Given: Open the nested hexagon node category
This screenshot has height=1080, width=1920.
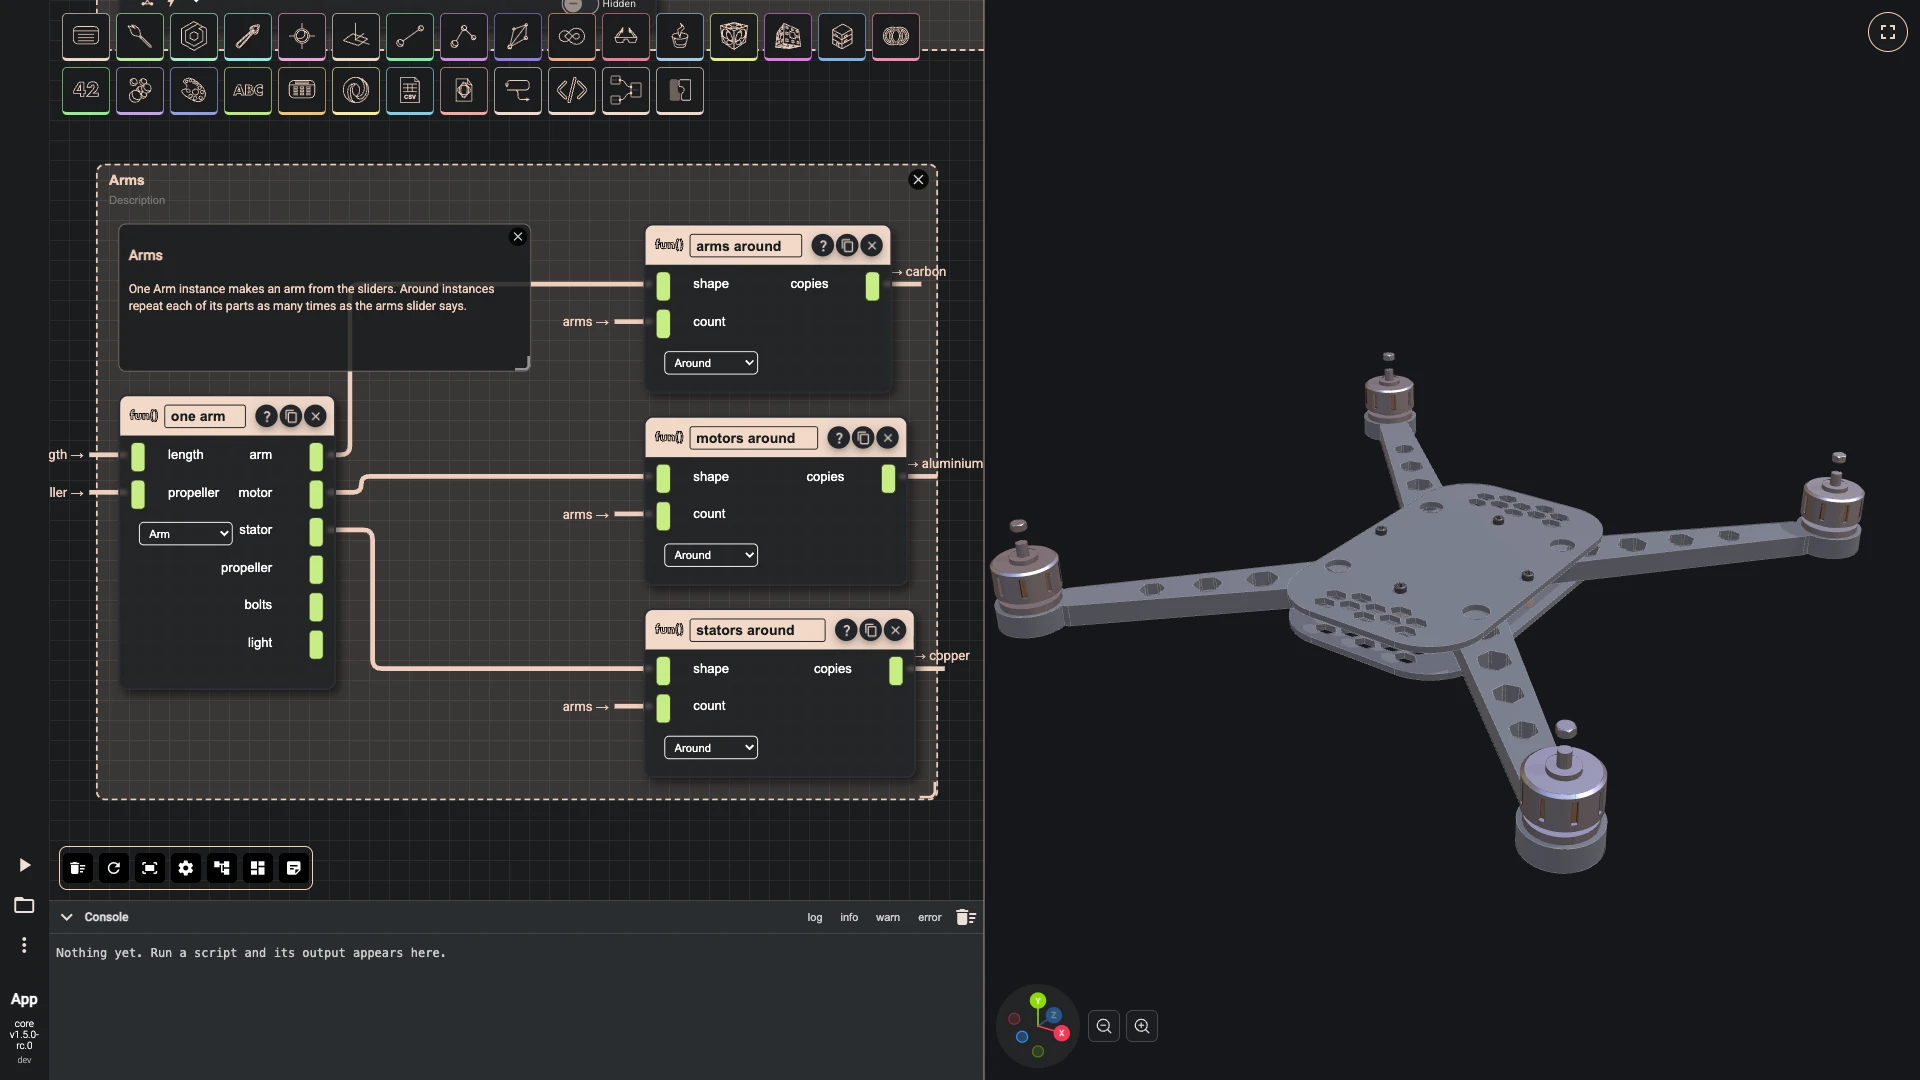Looking at the screenshot, I should tap(194, 37).
